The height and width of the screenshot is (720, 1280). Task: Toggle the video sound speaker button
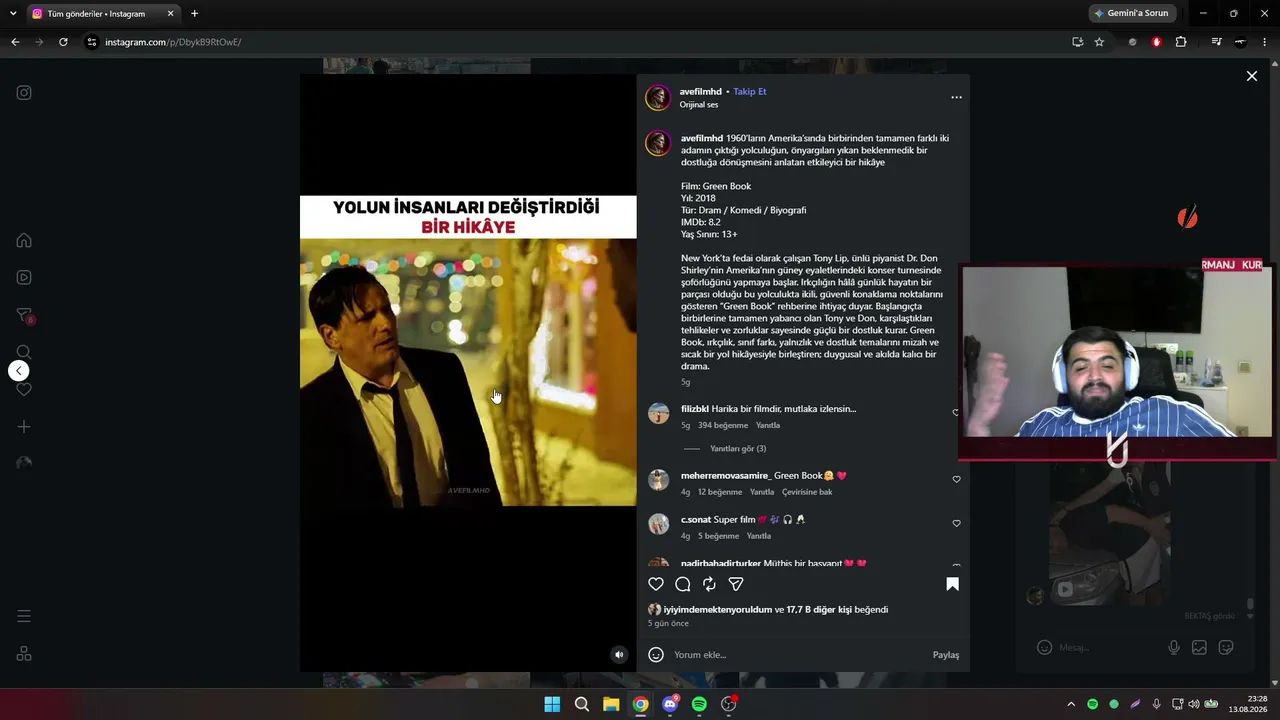click(619, 655)
